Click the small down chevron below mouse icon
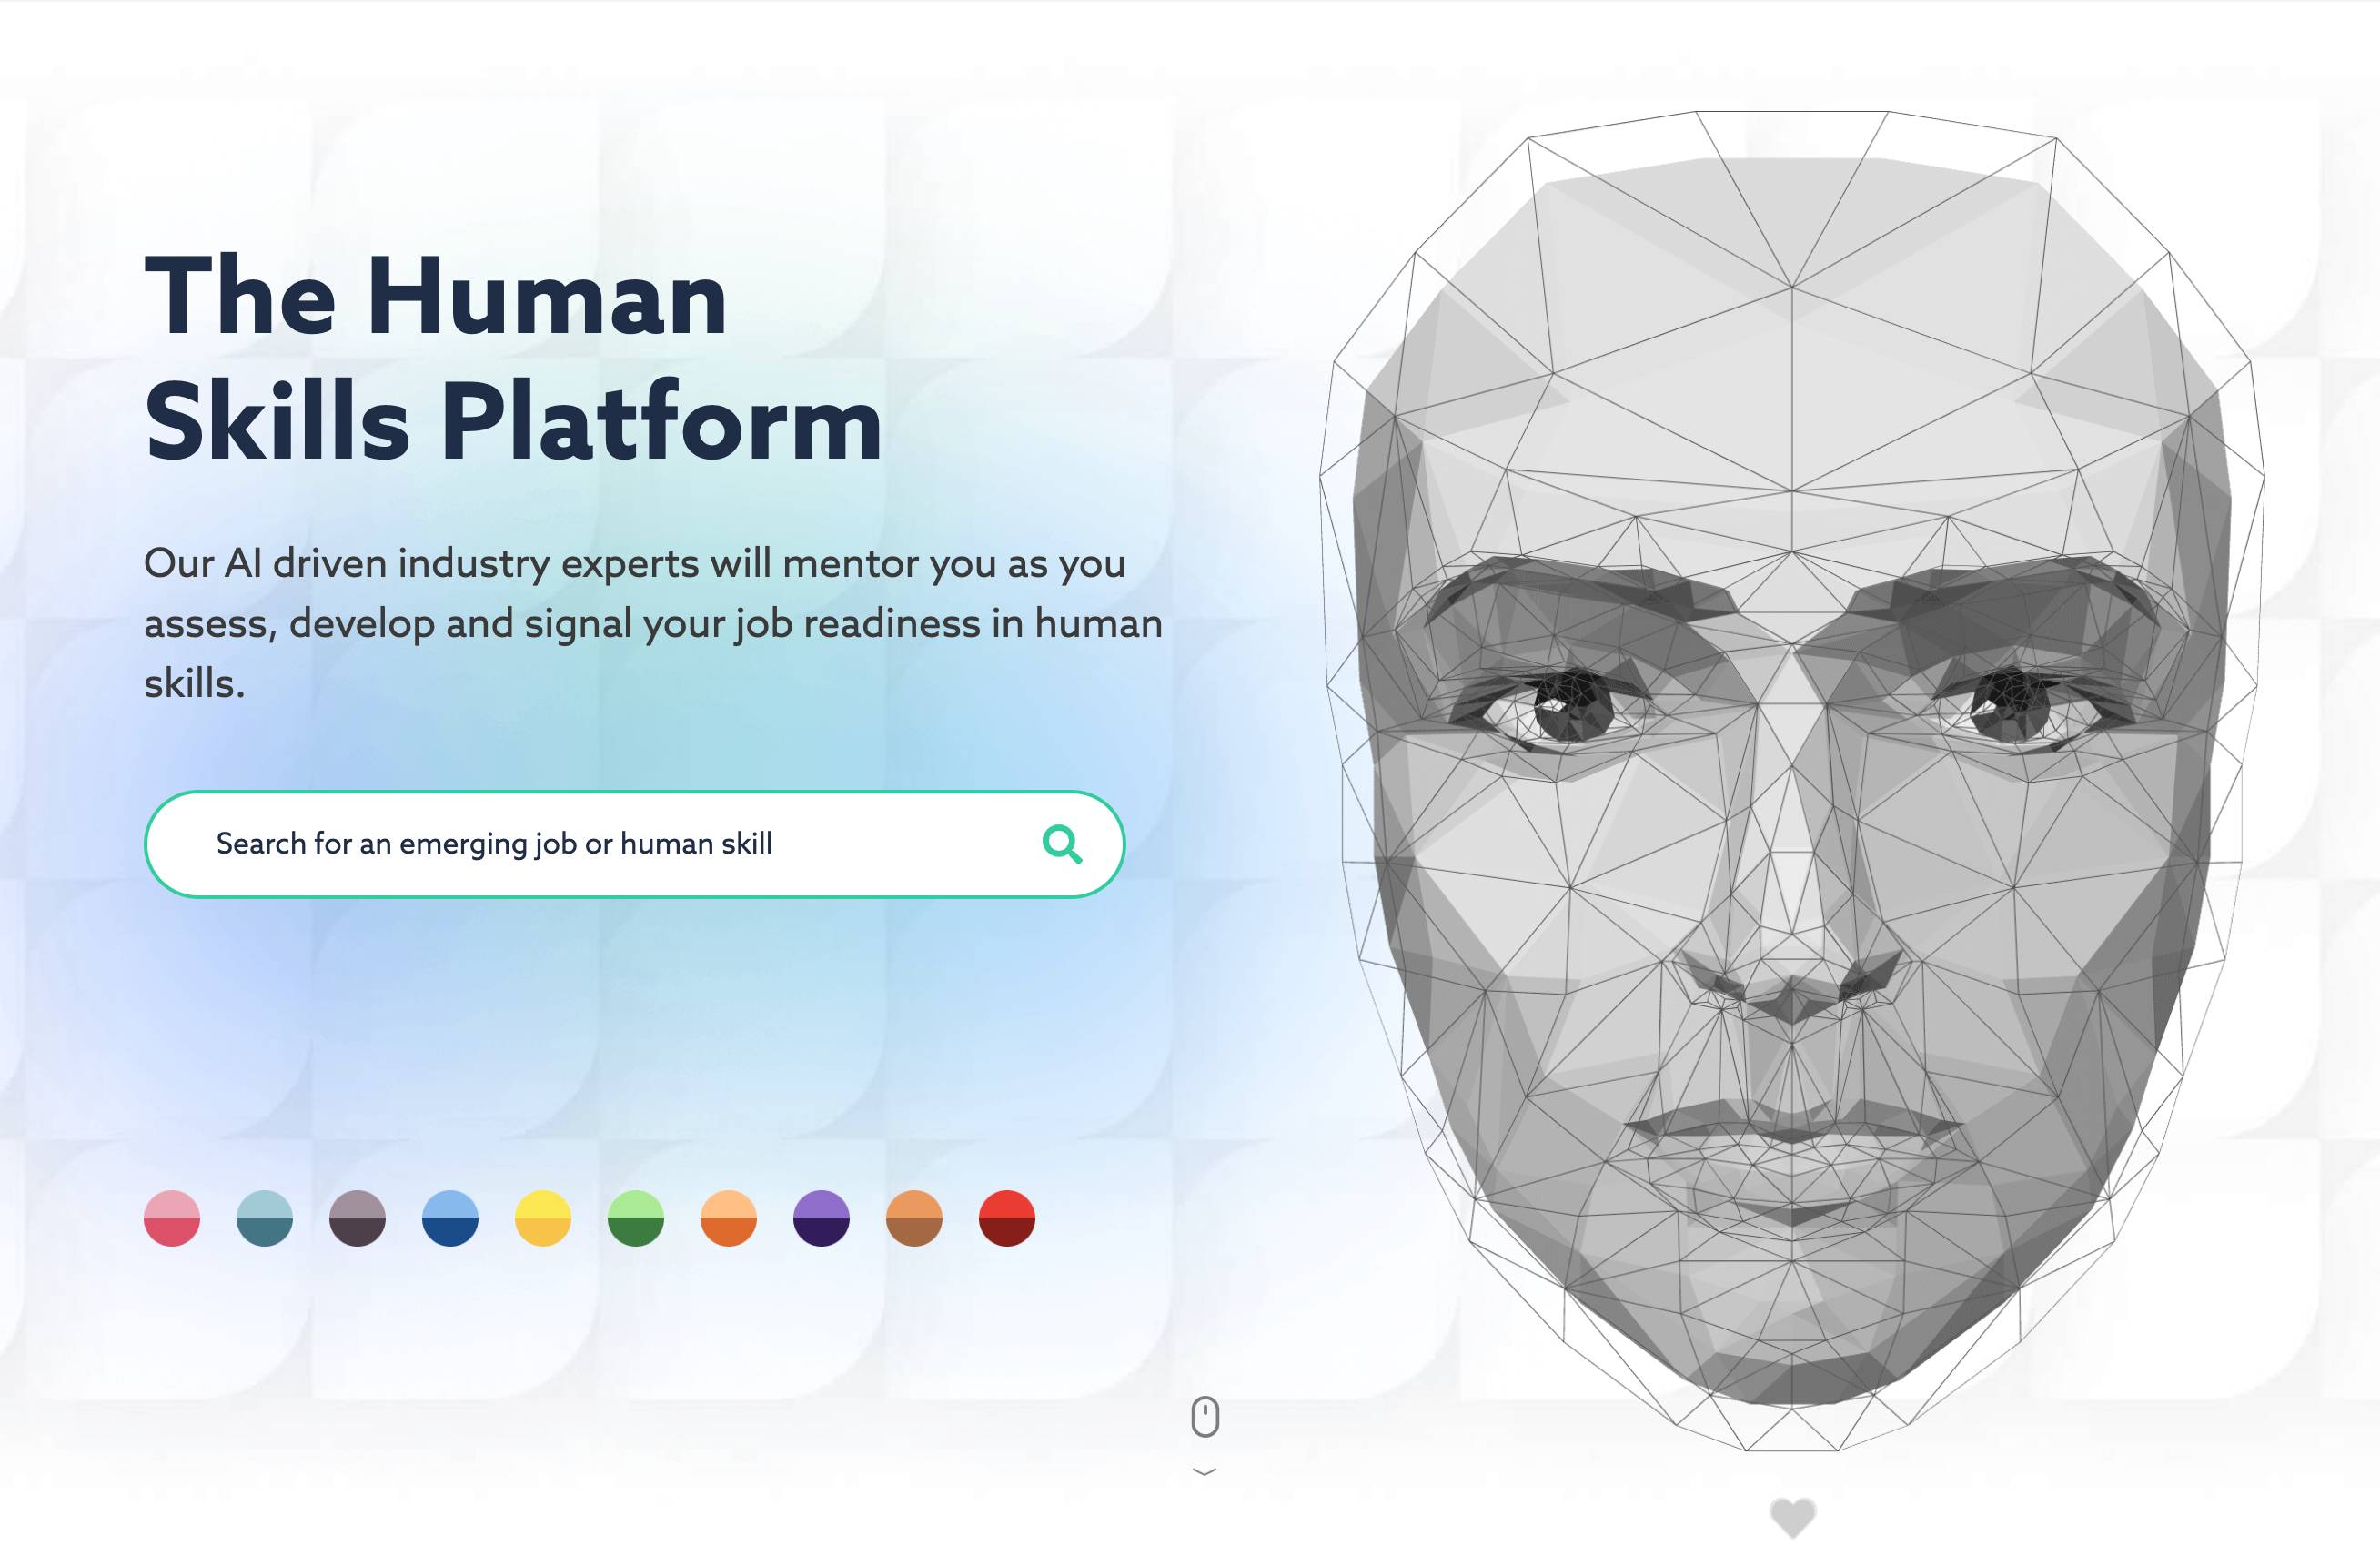The width and height of the screenshot is (2380, 1556). 1205,1471
